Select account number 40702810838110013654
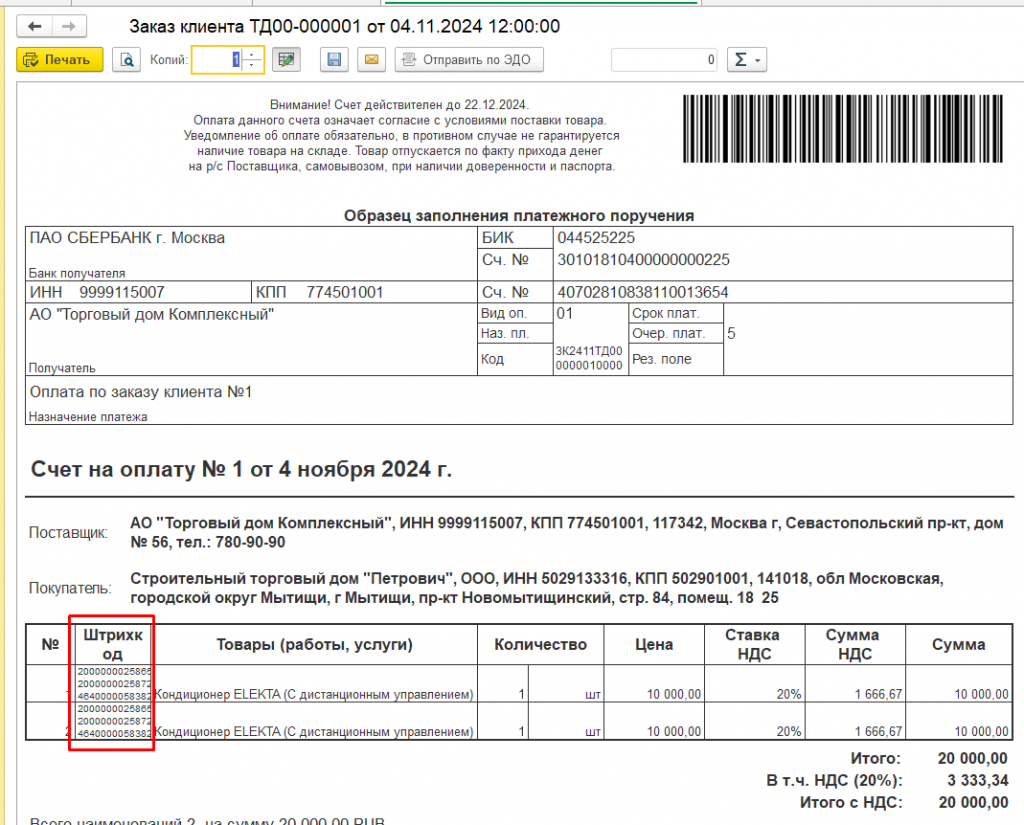This screenshot has height=825, width=1024. click(643, 292)
